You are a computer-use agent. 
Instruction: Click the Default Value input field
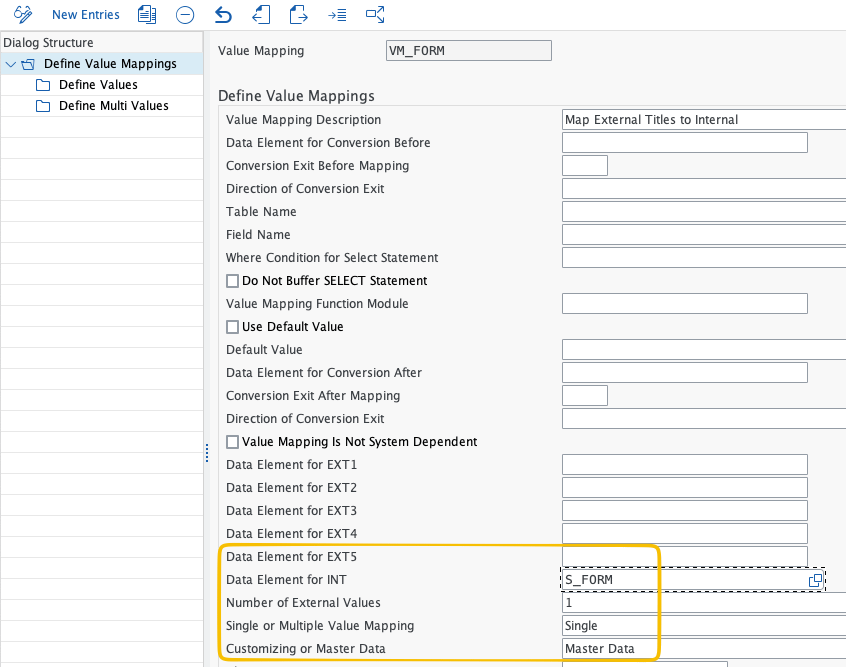tap(704, 350)
